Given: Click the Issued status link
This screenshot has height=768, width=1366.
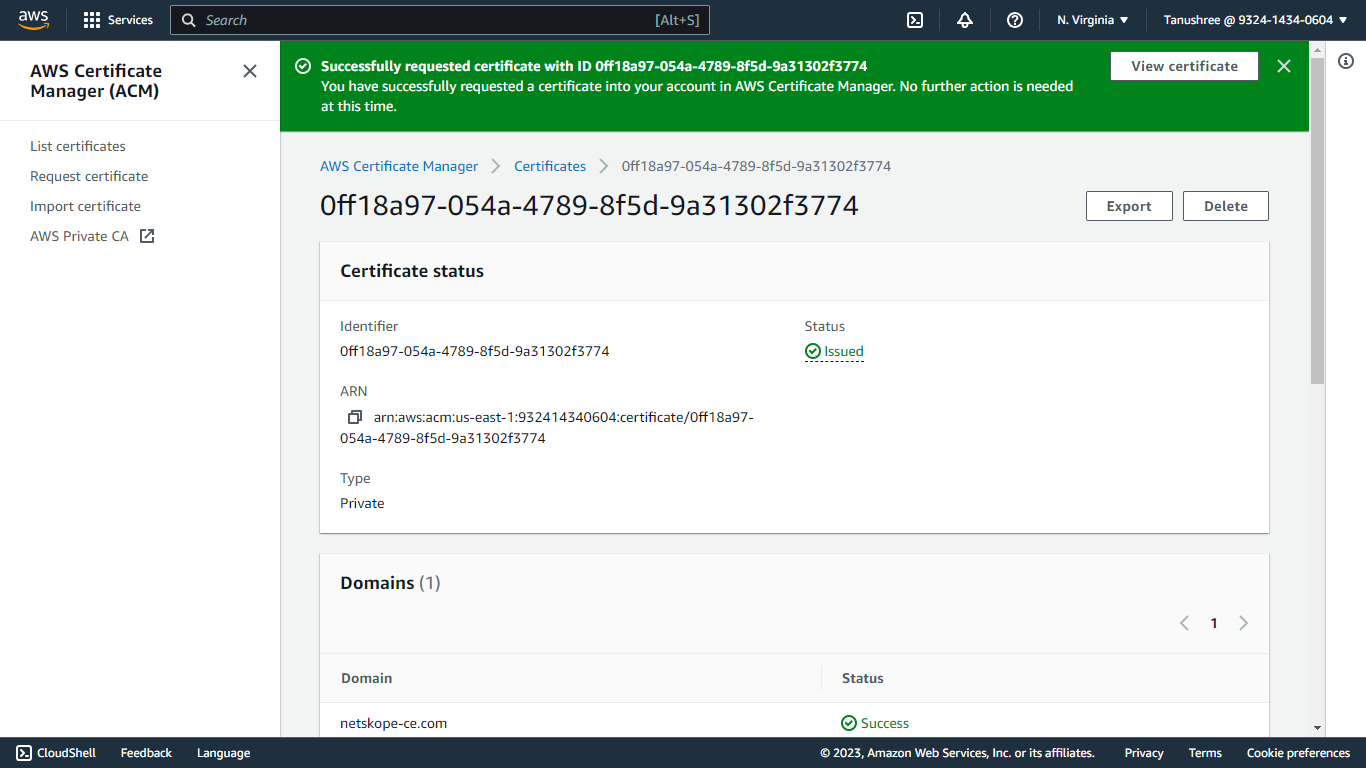Looking at the screenshot, I should tap(844, 351).
